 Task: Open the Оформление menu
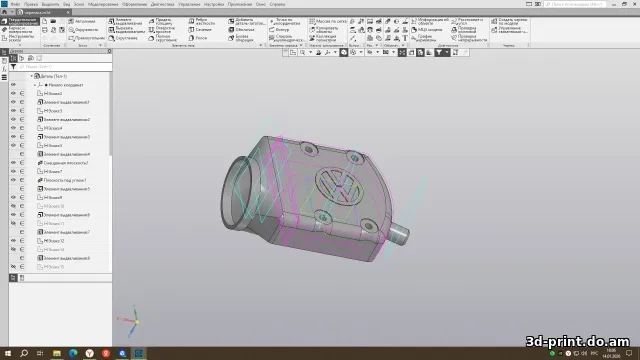[x=134, y=4]
